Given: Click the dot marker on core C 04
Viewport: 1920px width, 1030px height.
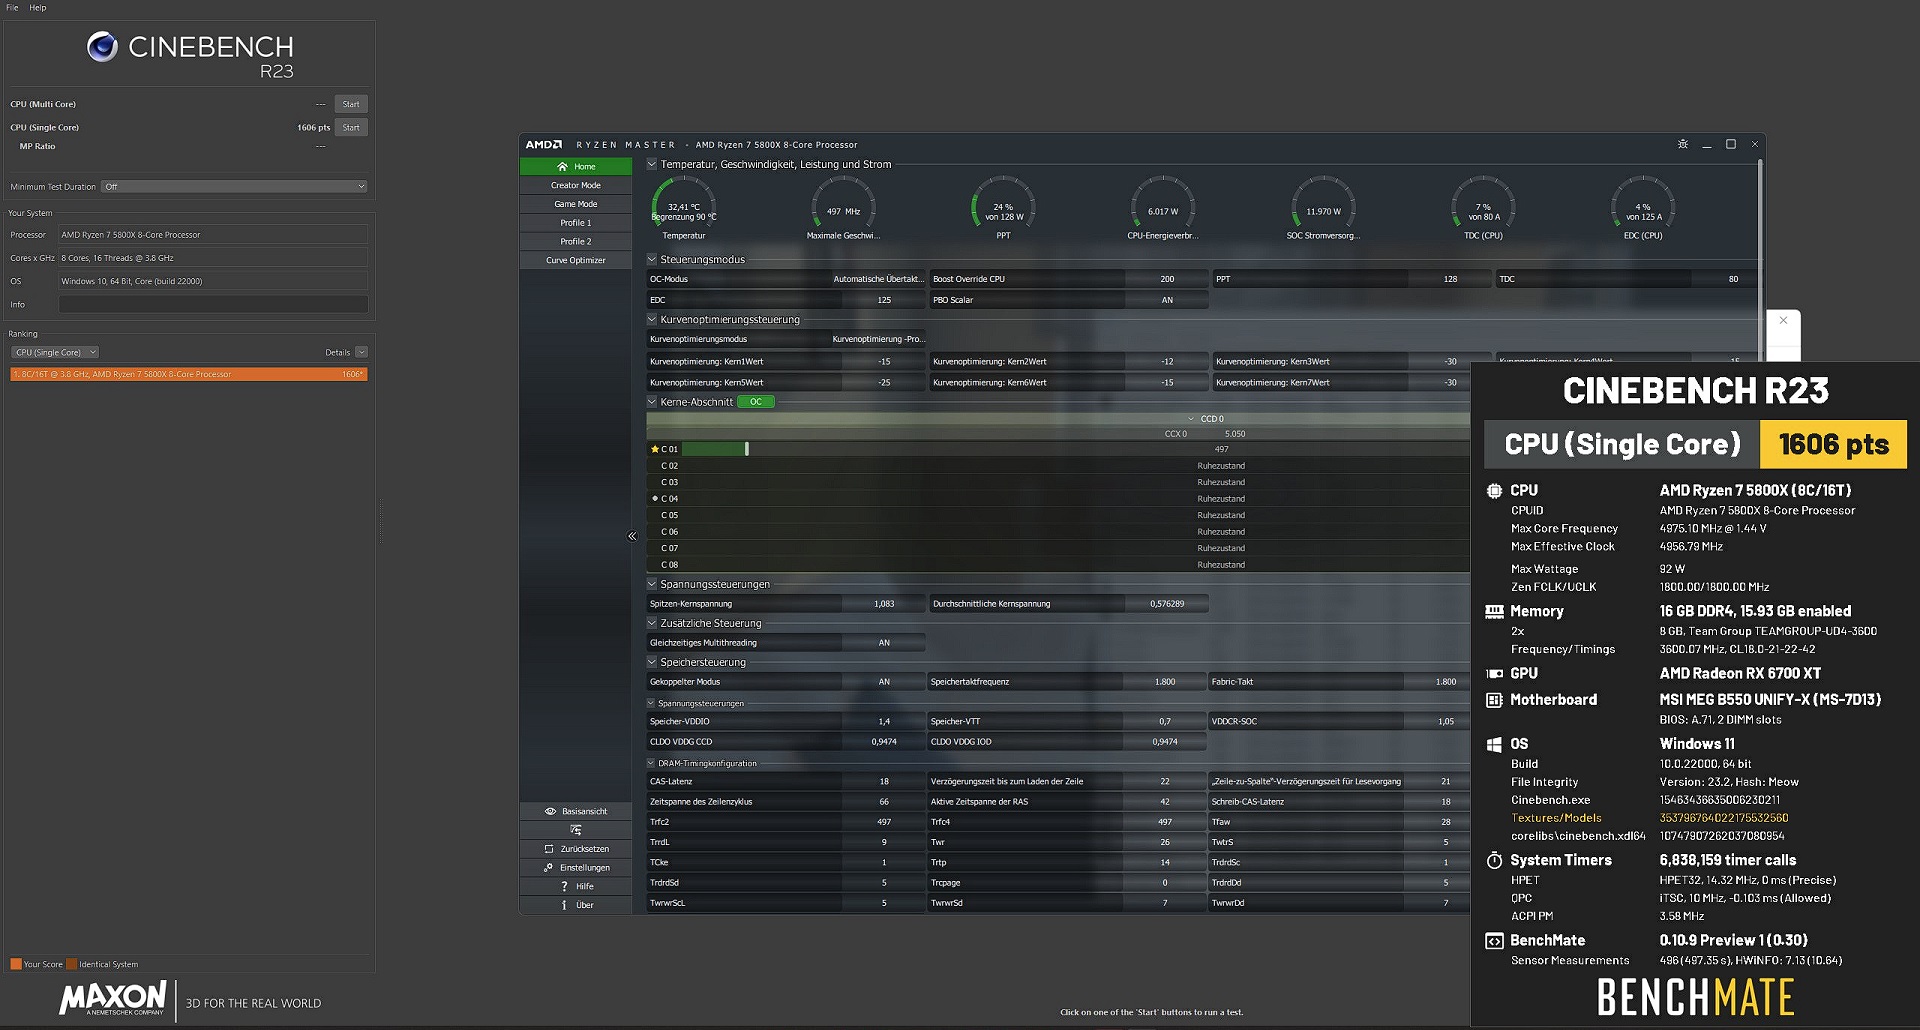Looking at the screenshot, I should (x=655, y=498).
